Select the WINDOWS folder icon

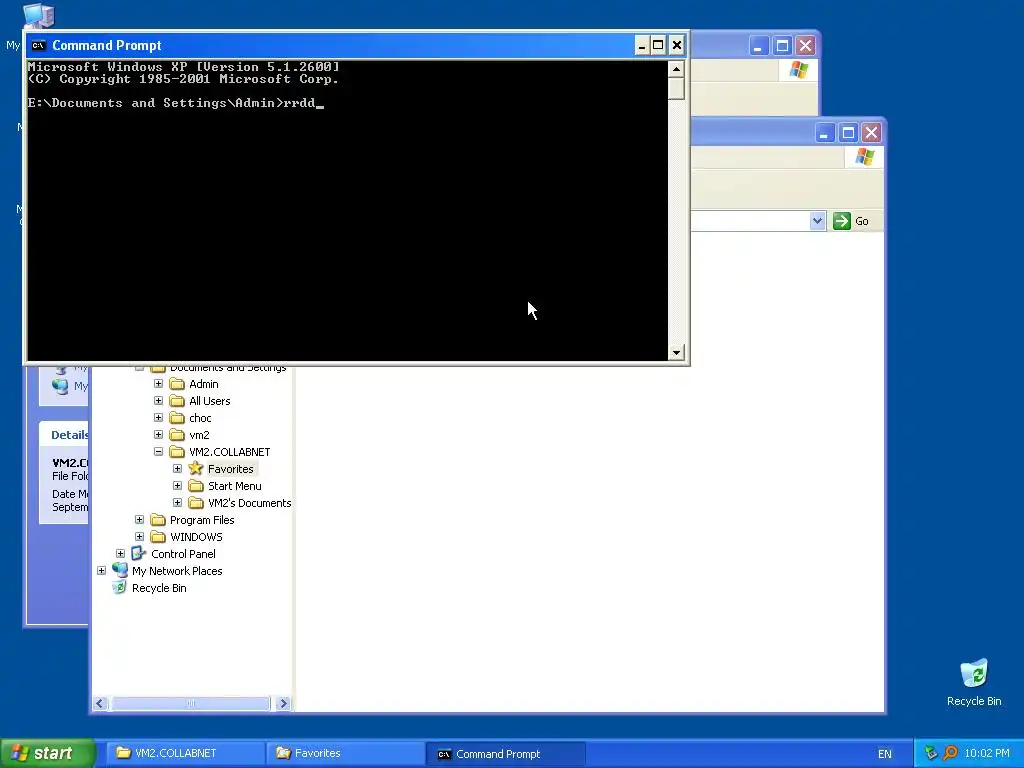[x=158, y=537]
